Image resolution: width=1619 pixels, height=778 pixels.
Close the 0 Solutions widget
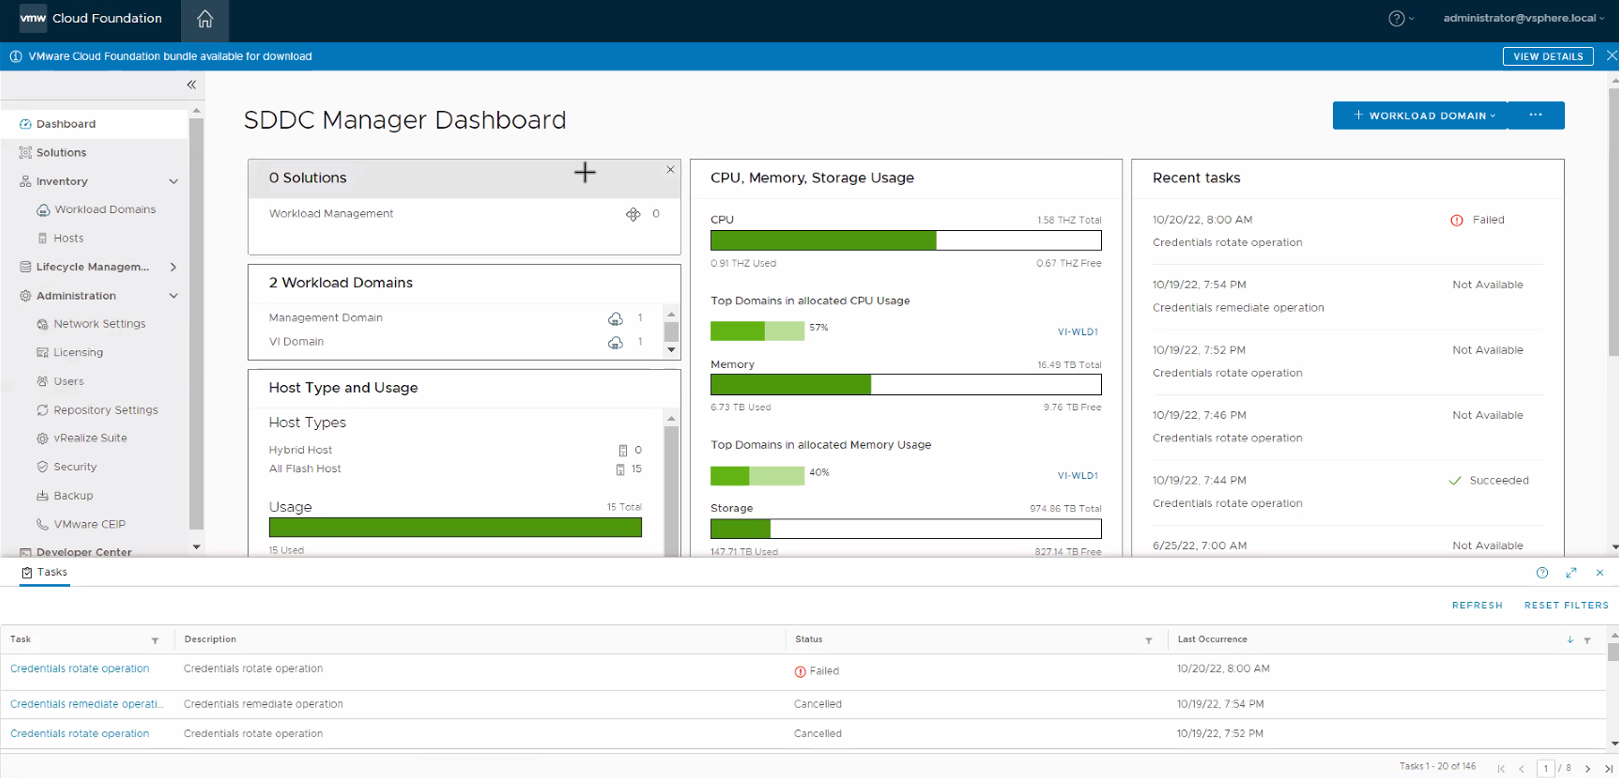point(670,170)
